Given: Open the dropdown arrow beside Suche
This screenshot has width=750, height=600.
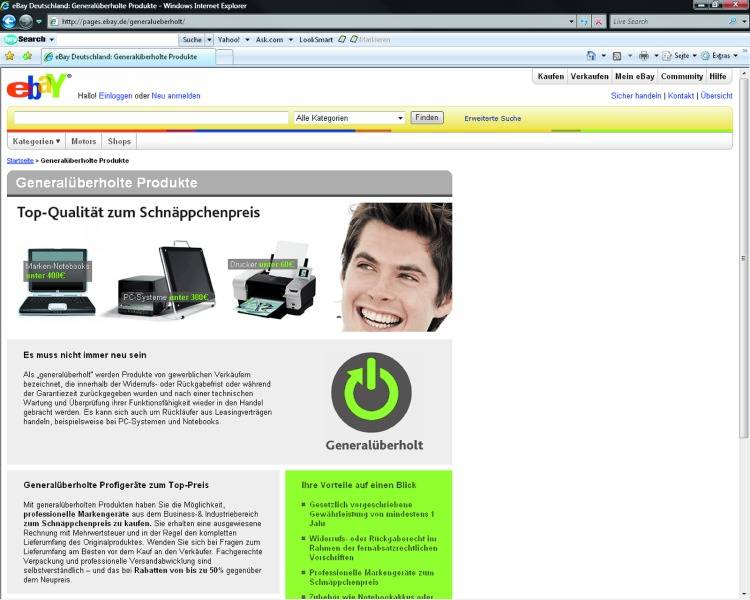Looking at the screenshot, I should 209,40.
